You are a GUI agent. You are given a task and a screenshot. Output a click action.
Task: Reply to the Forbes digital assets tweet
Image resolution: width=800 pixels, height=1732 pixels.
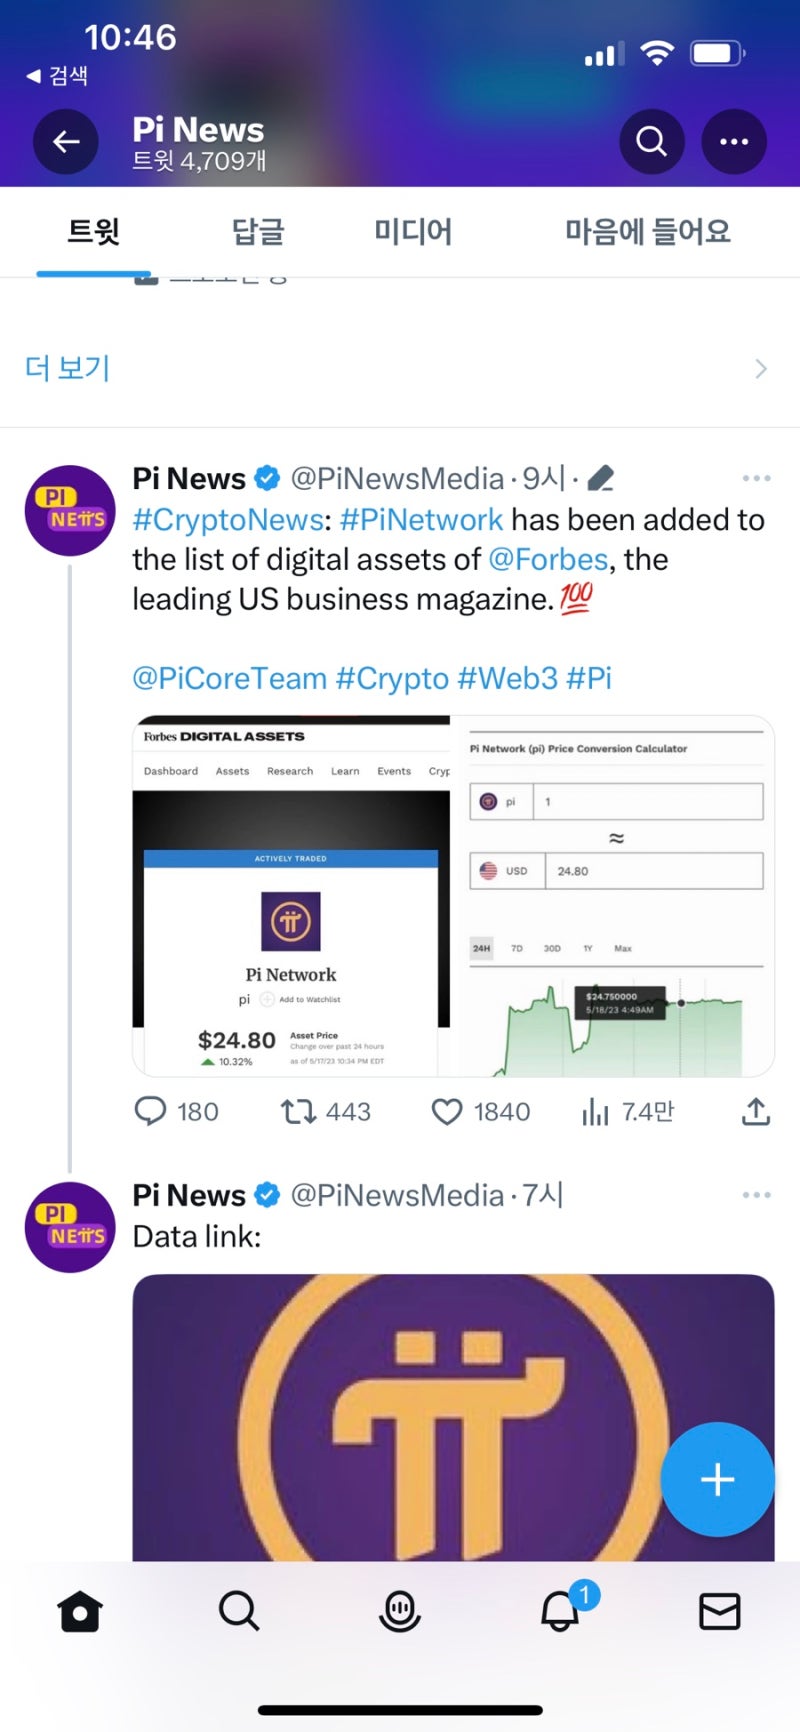pyautogui.click(x=151, y=1111)
